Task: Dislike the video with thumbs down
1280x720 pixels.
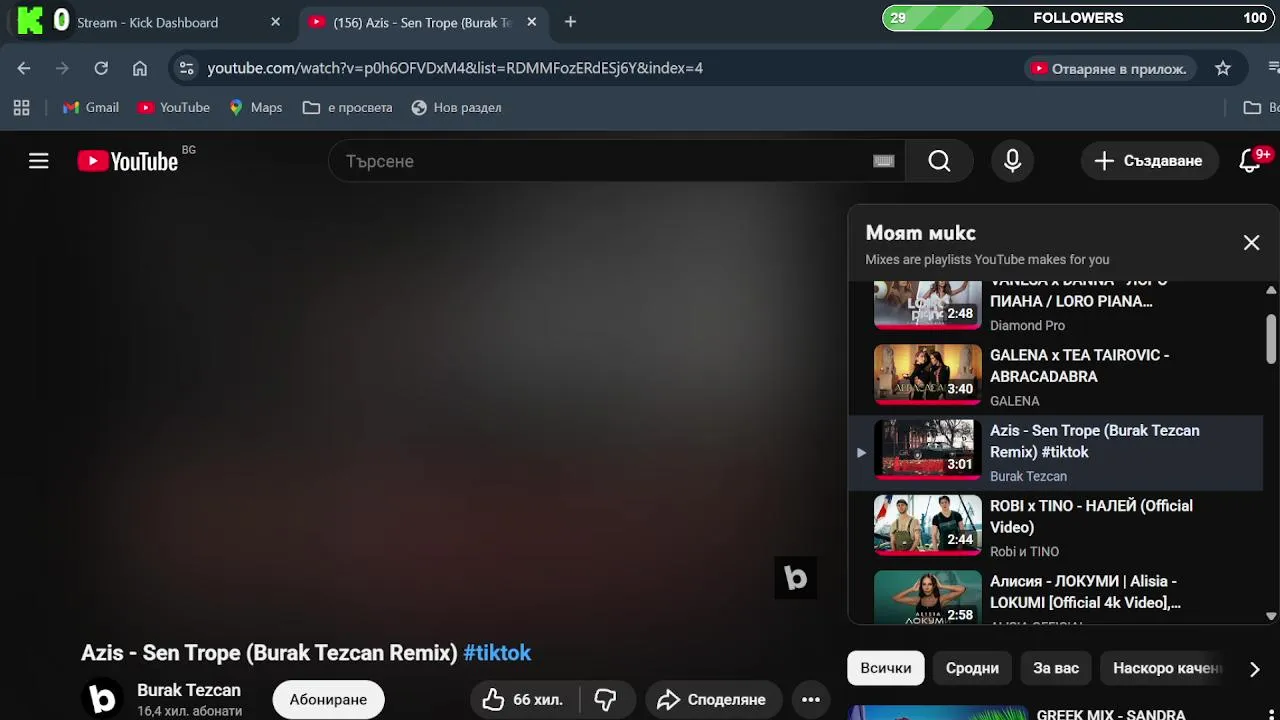Action: (606, 700)
